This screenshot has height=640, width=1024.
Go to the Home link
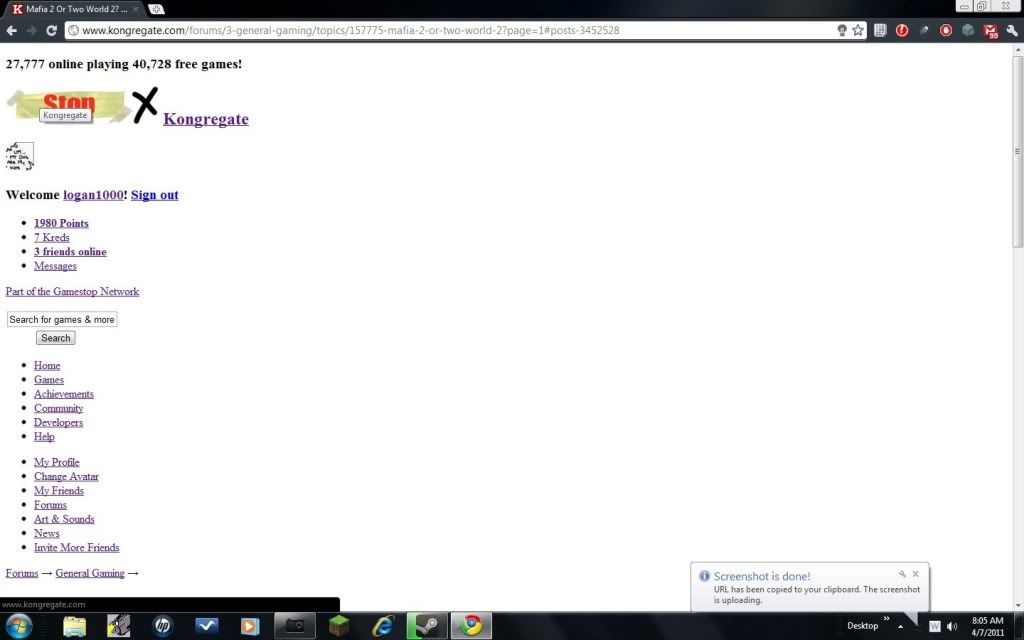[47, 365]
